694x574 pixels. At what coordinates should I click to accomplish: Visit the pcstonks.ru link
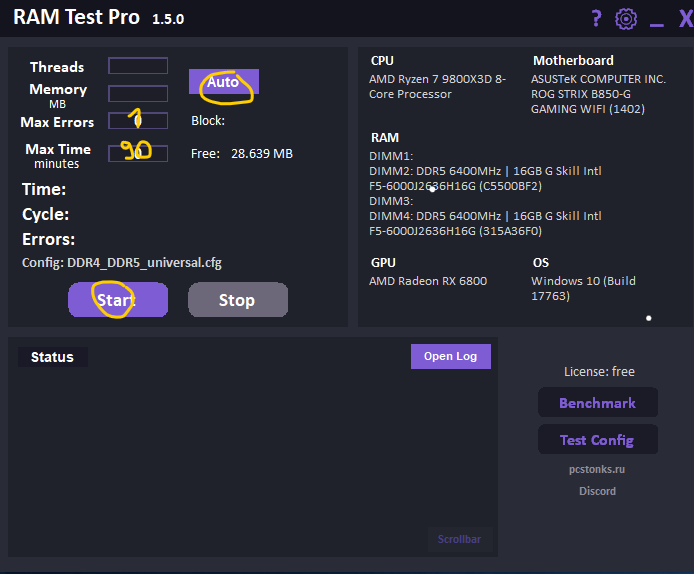point(597,469)
